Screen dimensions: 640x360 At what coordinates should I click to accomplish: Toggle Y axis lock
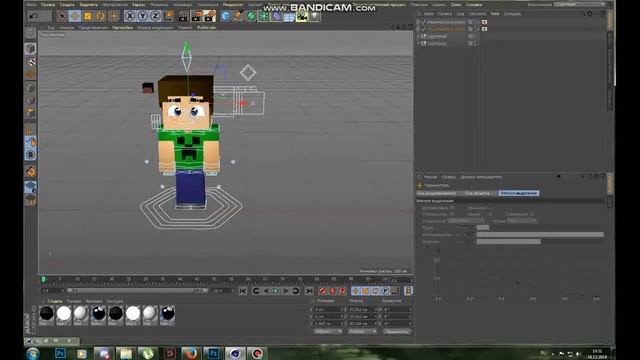point(142,16)
